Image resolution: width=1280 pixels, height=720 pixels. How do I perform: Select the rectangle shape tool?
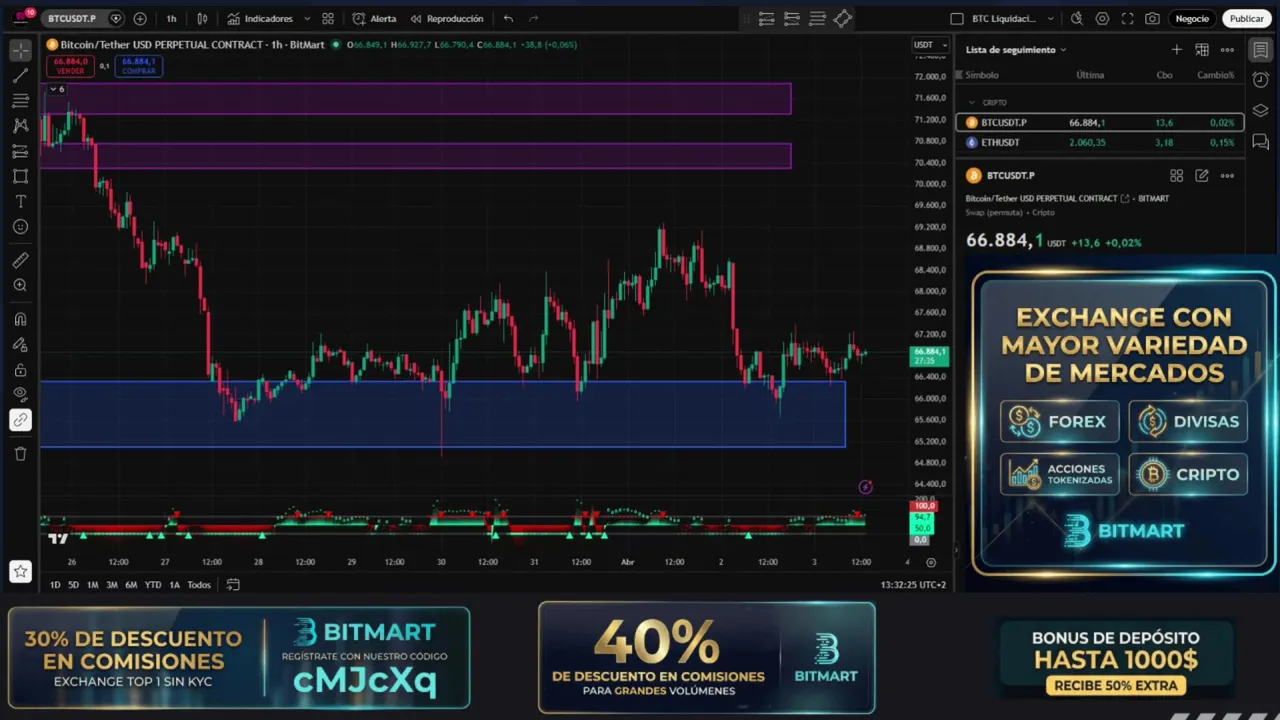tap(20, 176)
